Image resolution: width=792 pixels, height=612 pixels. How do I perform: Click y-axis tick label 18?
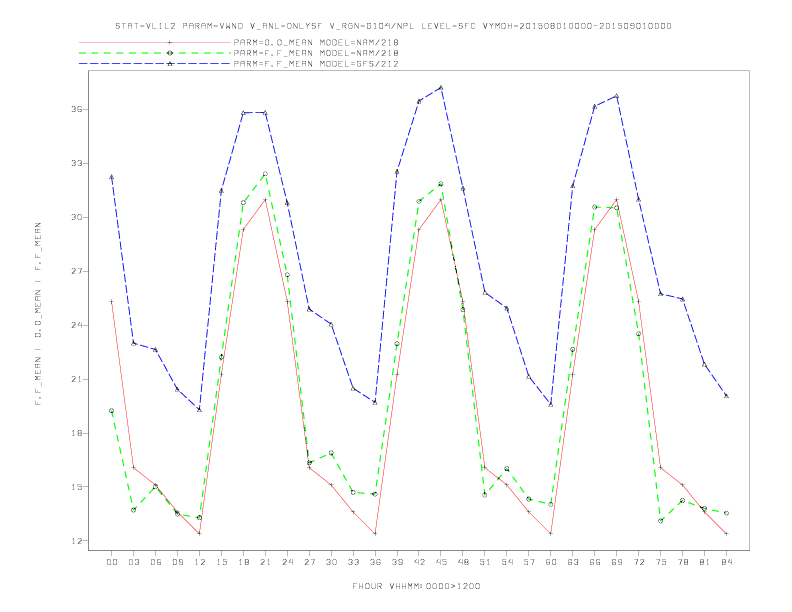pyautogui.click(x=77, y=433)
